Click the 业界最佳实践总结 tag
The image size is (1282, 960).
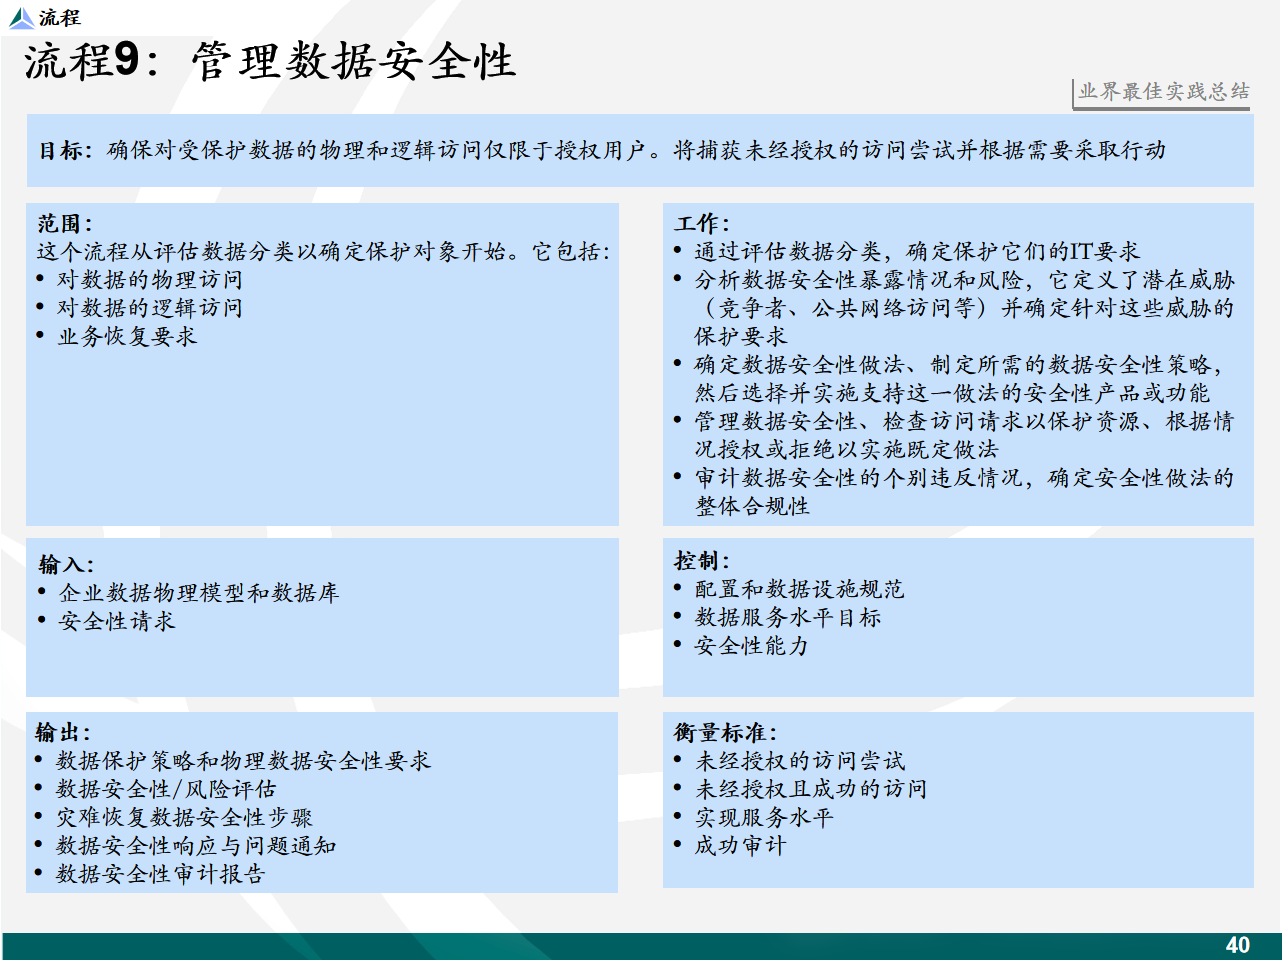pyautogui.click(x=1163, y=92)
